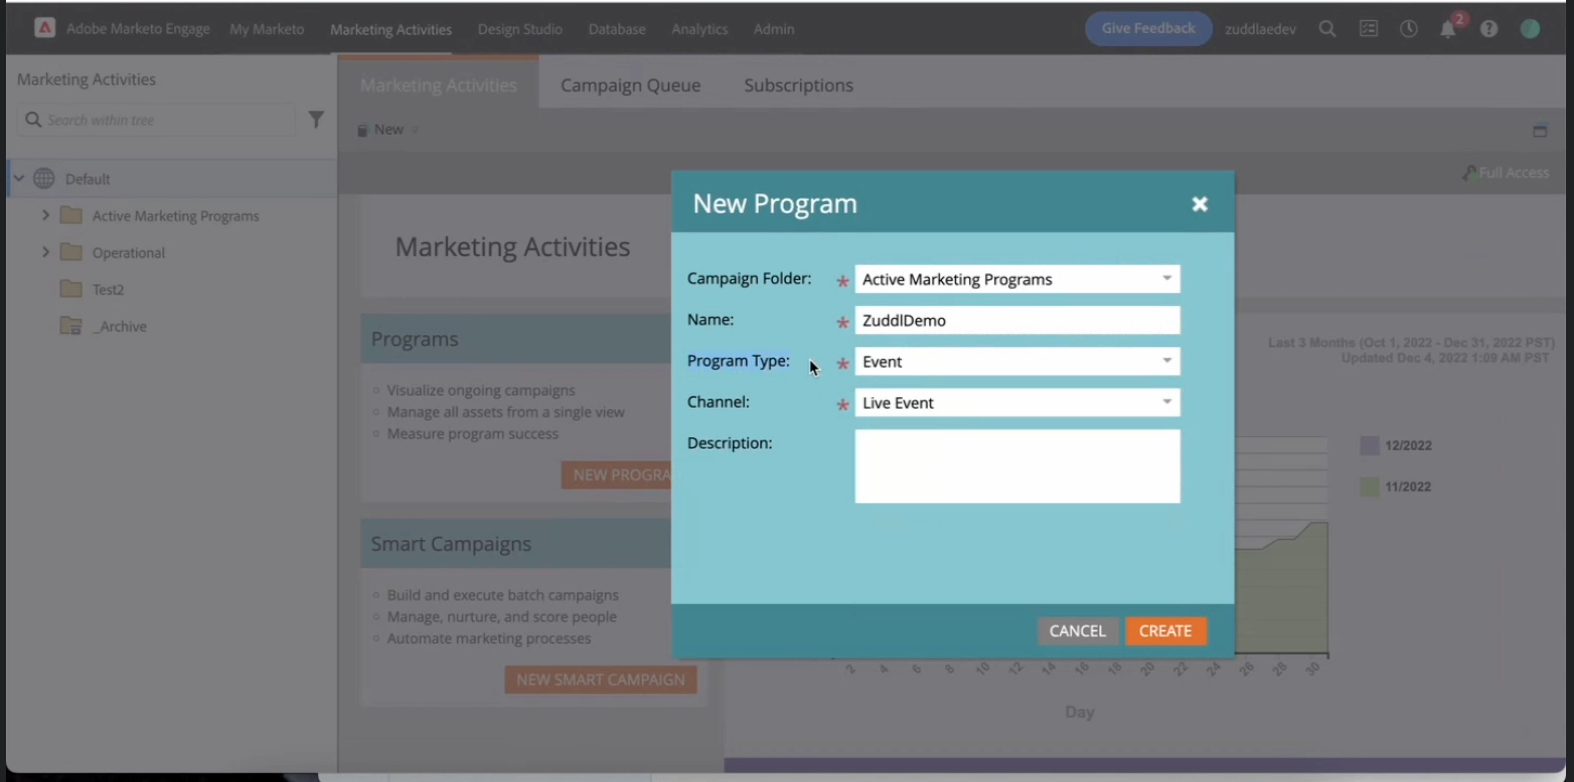Click the collapse panel icon at right of toolbar
The image size is (1574, 782).
pyautogui.click(x=1540, y=130)
